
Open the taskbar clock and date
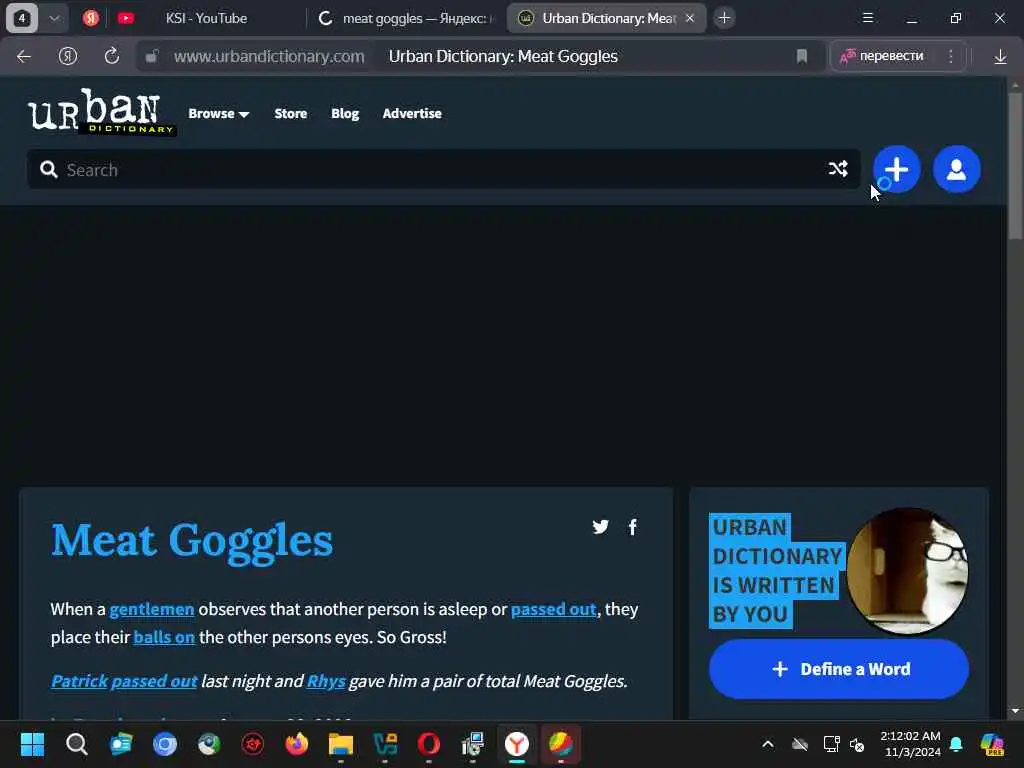(x=910, y=744)
